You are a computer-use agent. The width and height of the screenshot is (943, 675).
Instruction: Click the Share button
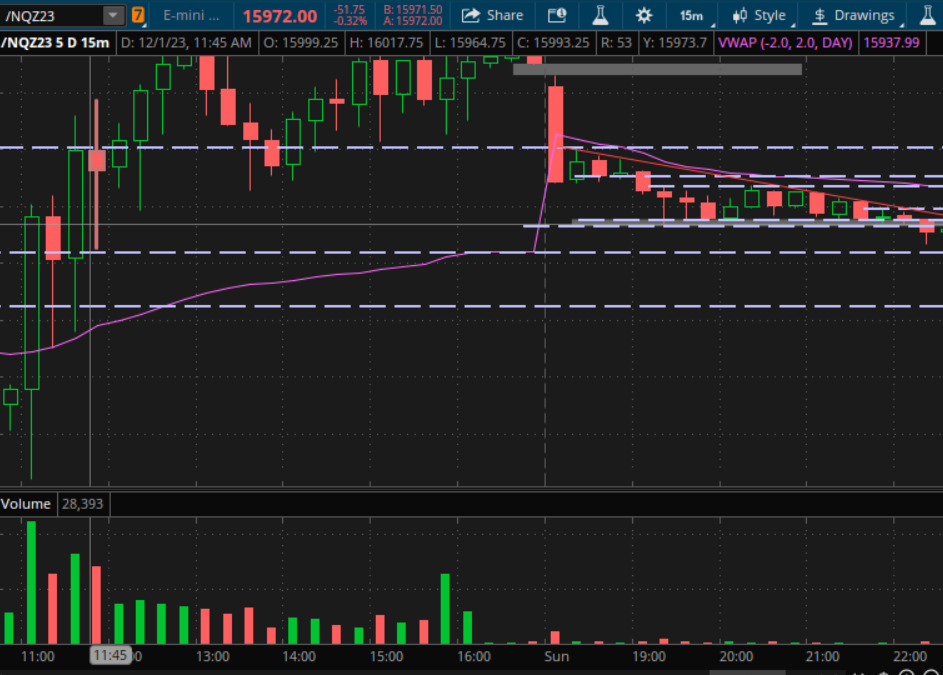point(492,15)
